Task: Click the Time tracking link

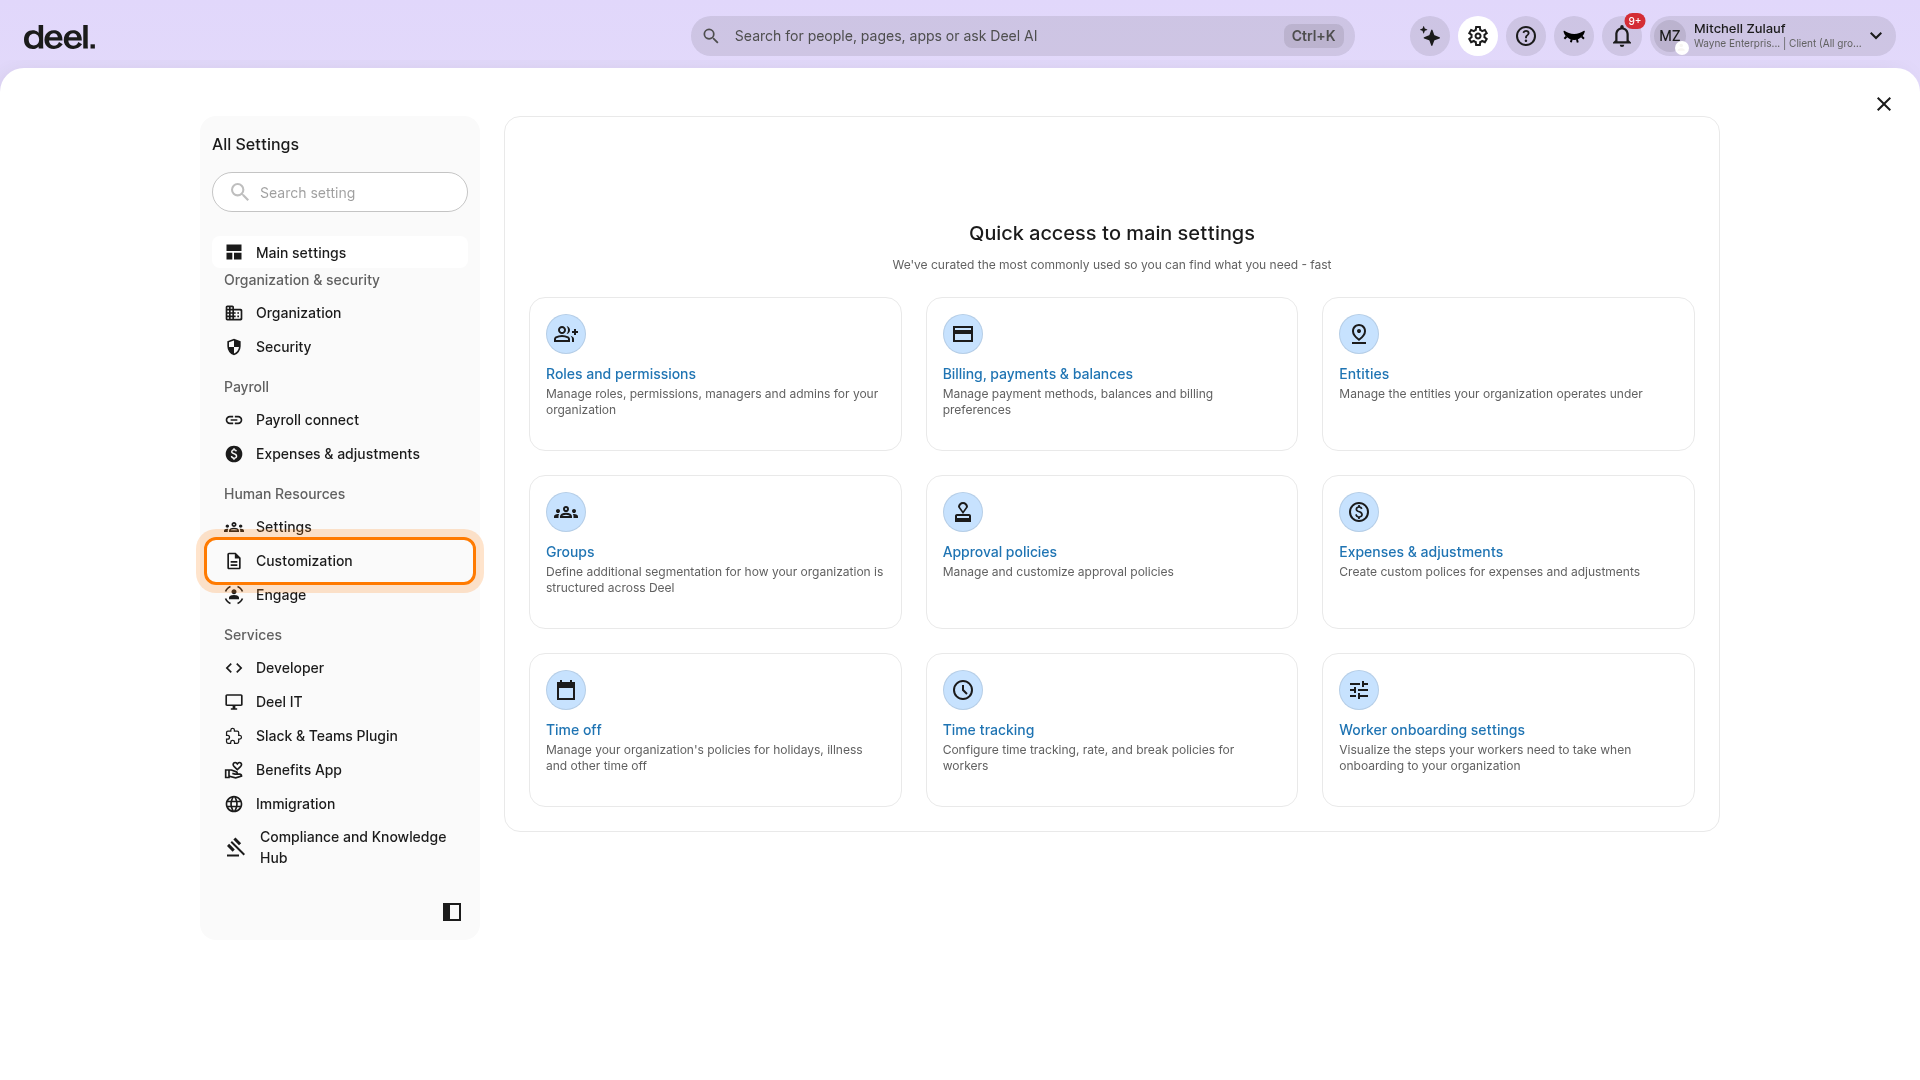Action: click(x=988, y=730)
